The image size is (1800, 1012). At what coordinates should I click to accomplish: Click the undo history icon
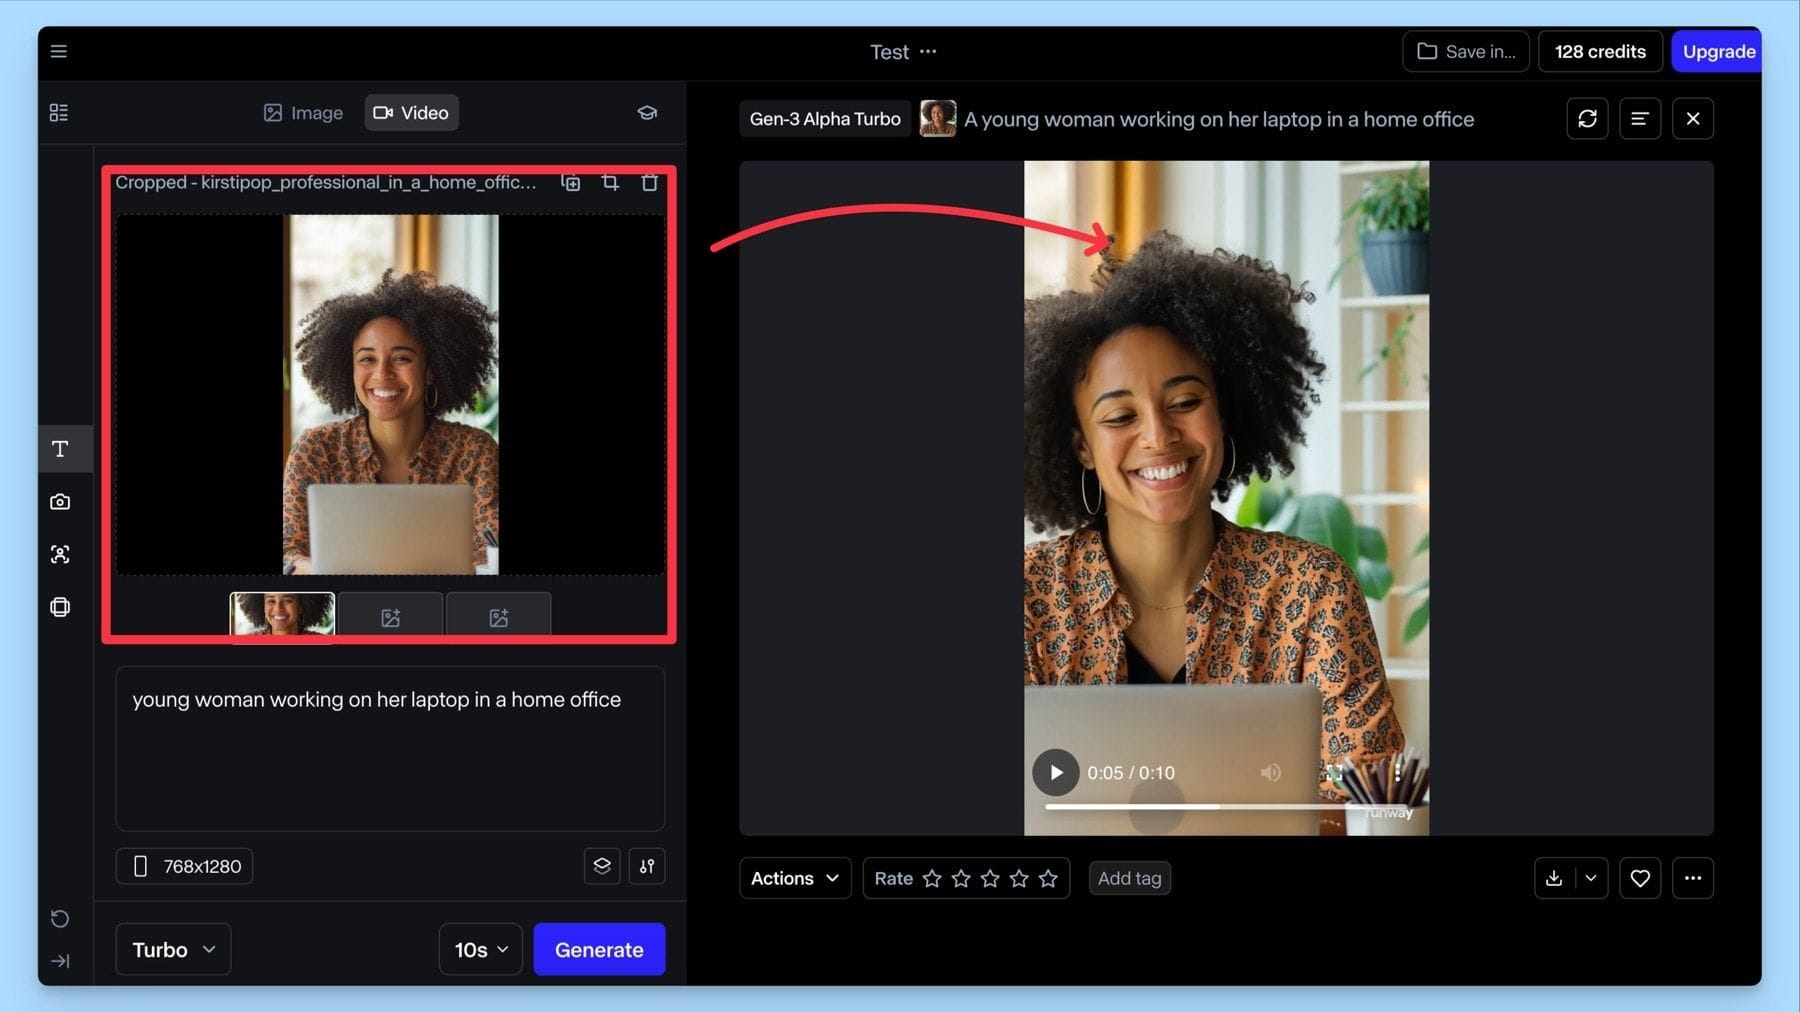pos(60,919)
